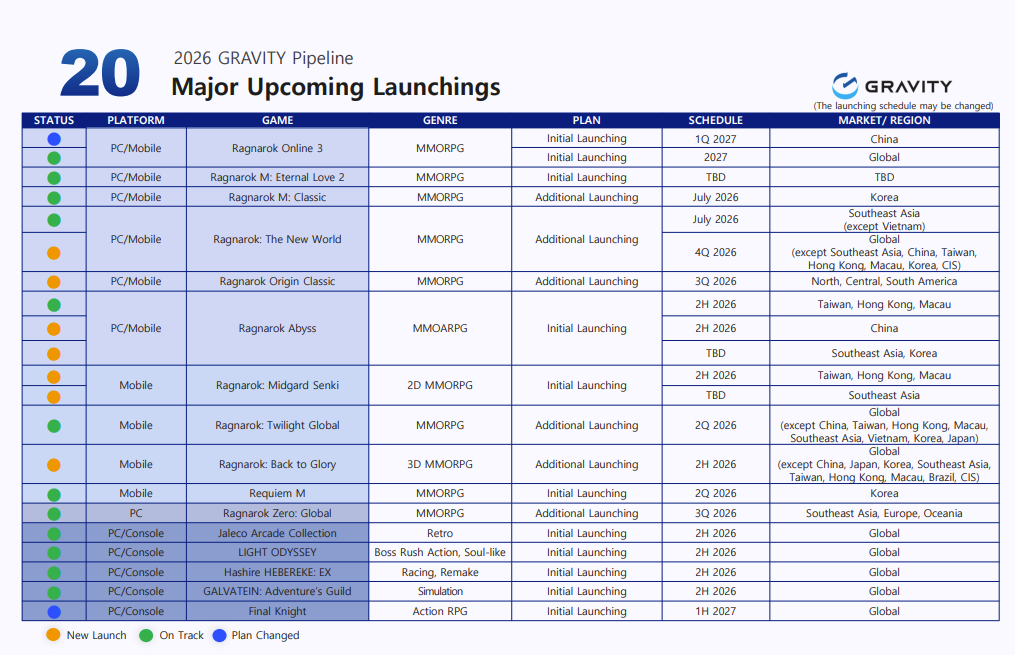1015x655 pixels.
Task: Click green dot for New World July 2026 row
Action: tap(54, 220)
